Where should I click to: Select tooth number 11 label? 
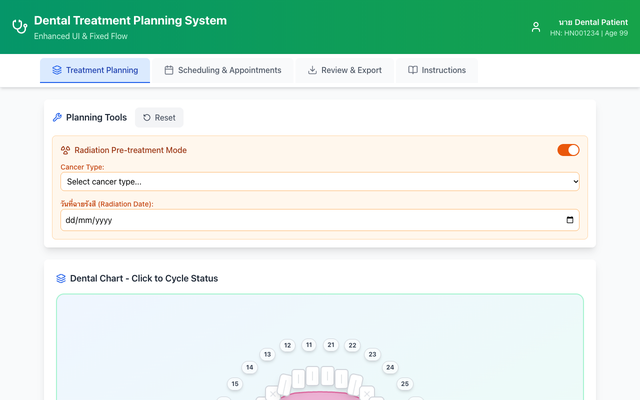[309, 345]
